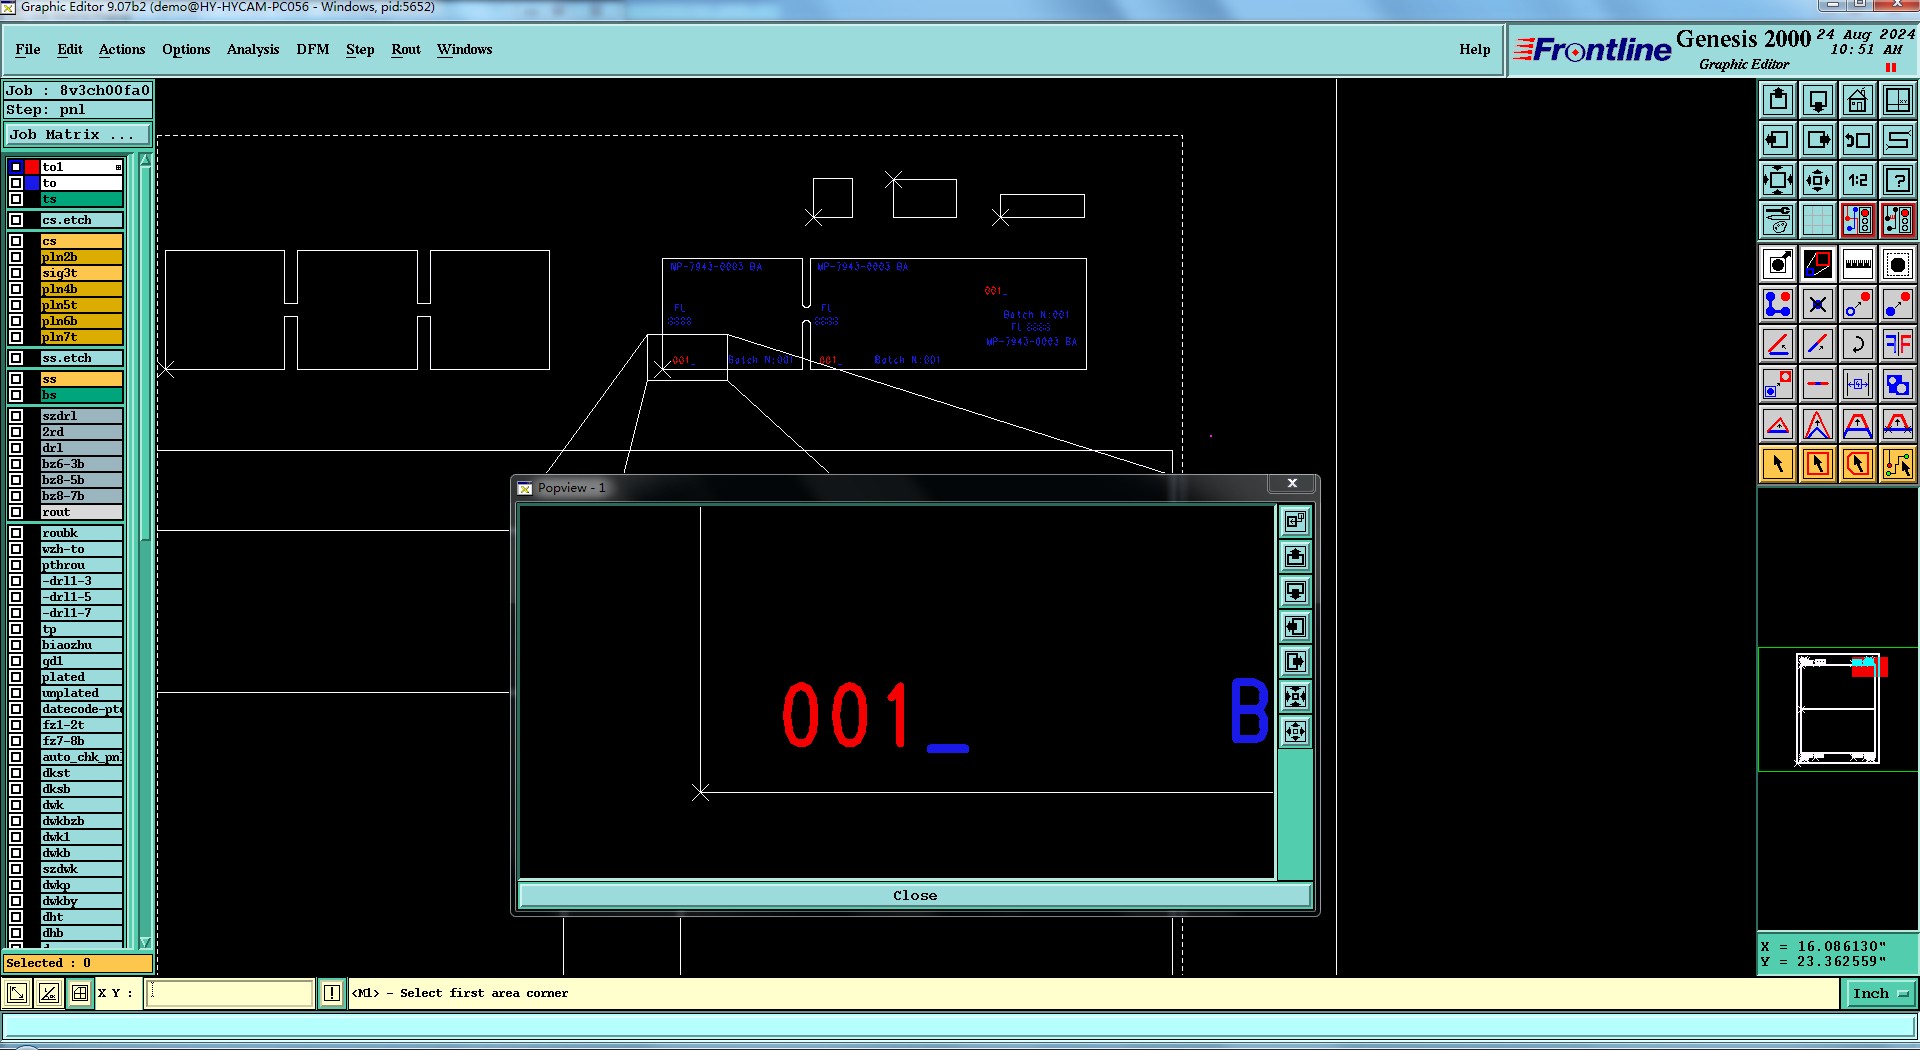
Task: Toggle the checkbox for layer drl
Action: pyautogui.click(x=16, y=448)
